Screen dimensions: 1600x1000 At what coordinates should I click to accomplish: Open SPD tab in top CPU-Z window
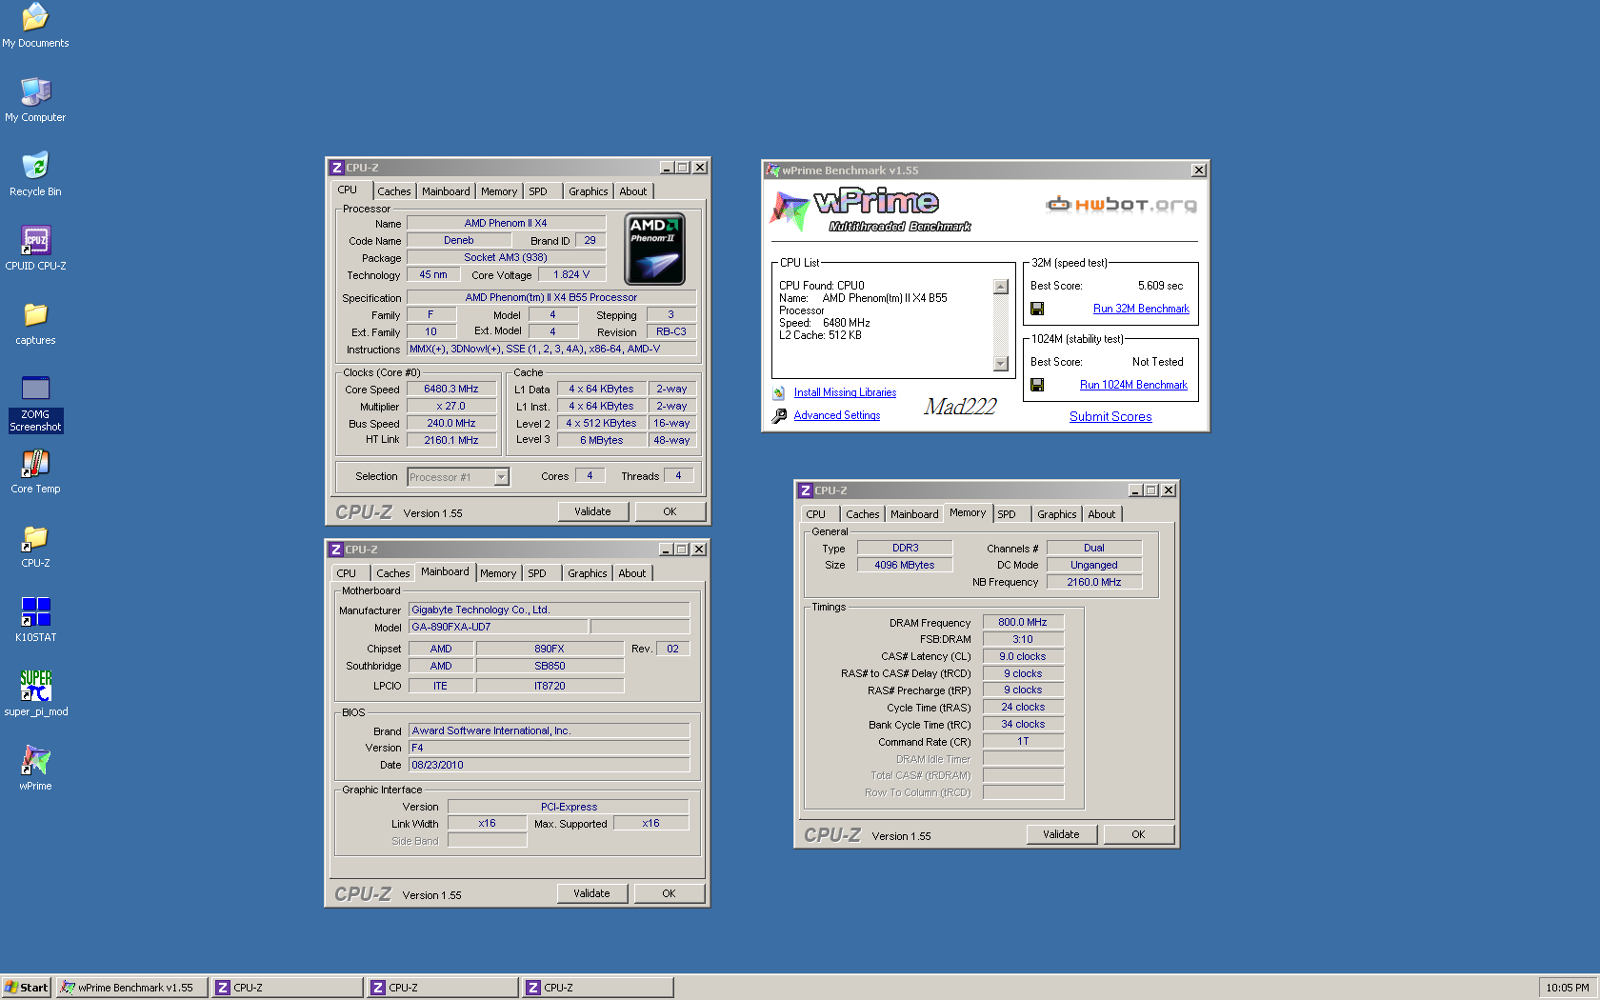[538, 191]
